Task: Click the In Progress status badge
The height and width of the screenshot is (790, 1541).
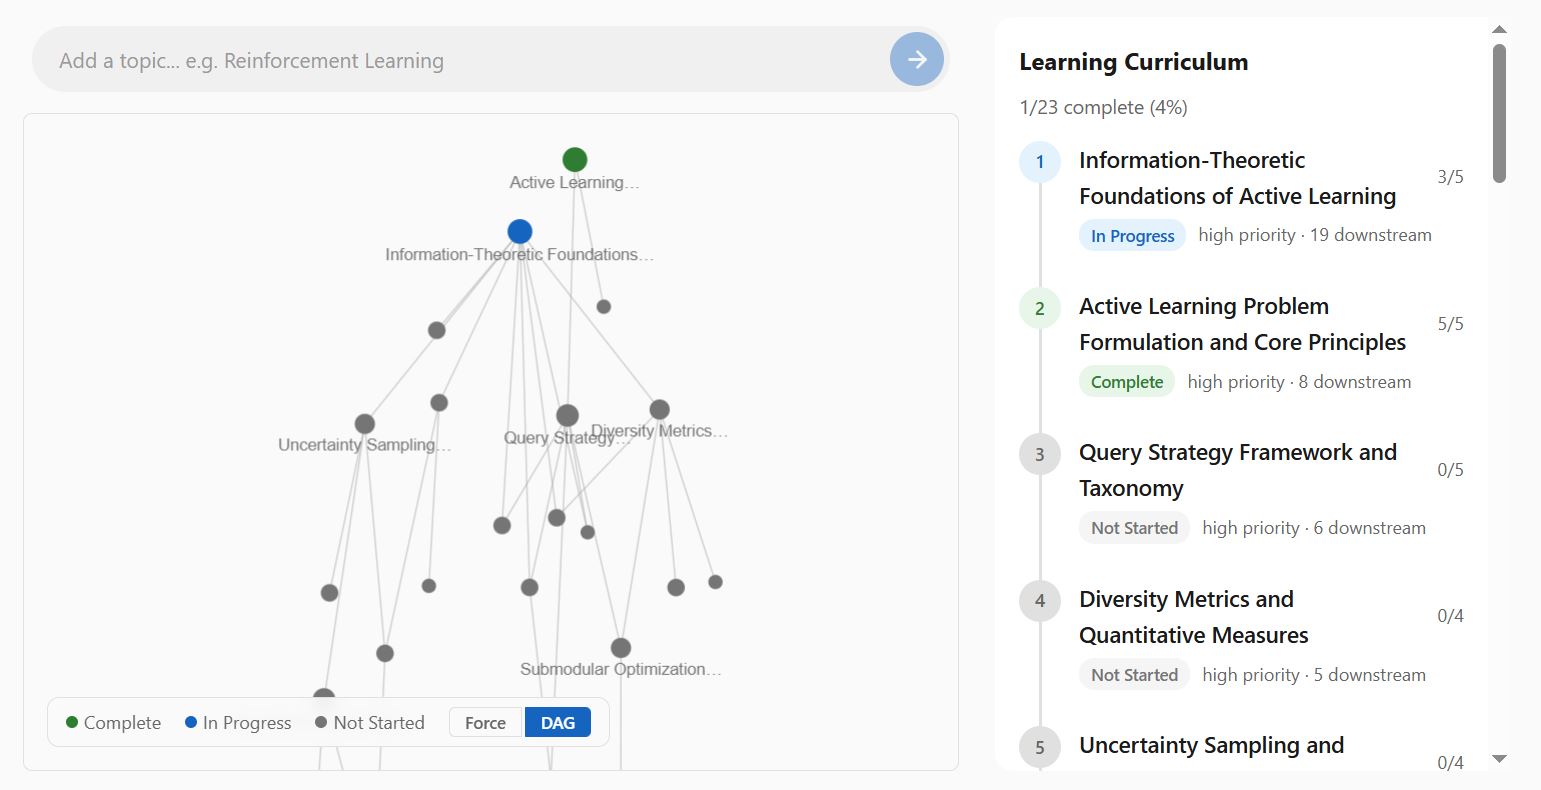Action: pos(1132,236)
